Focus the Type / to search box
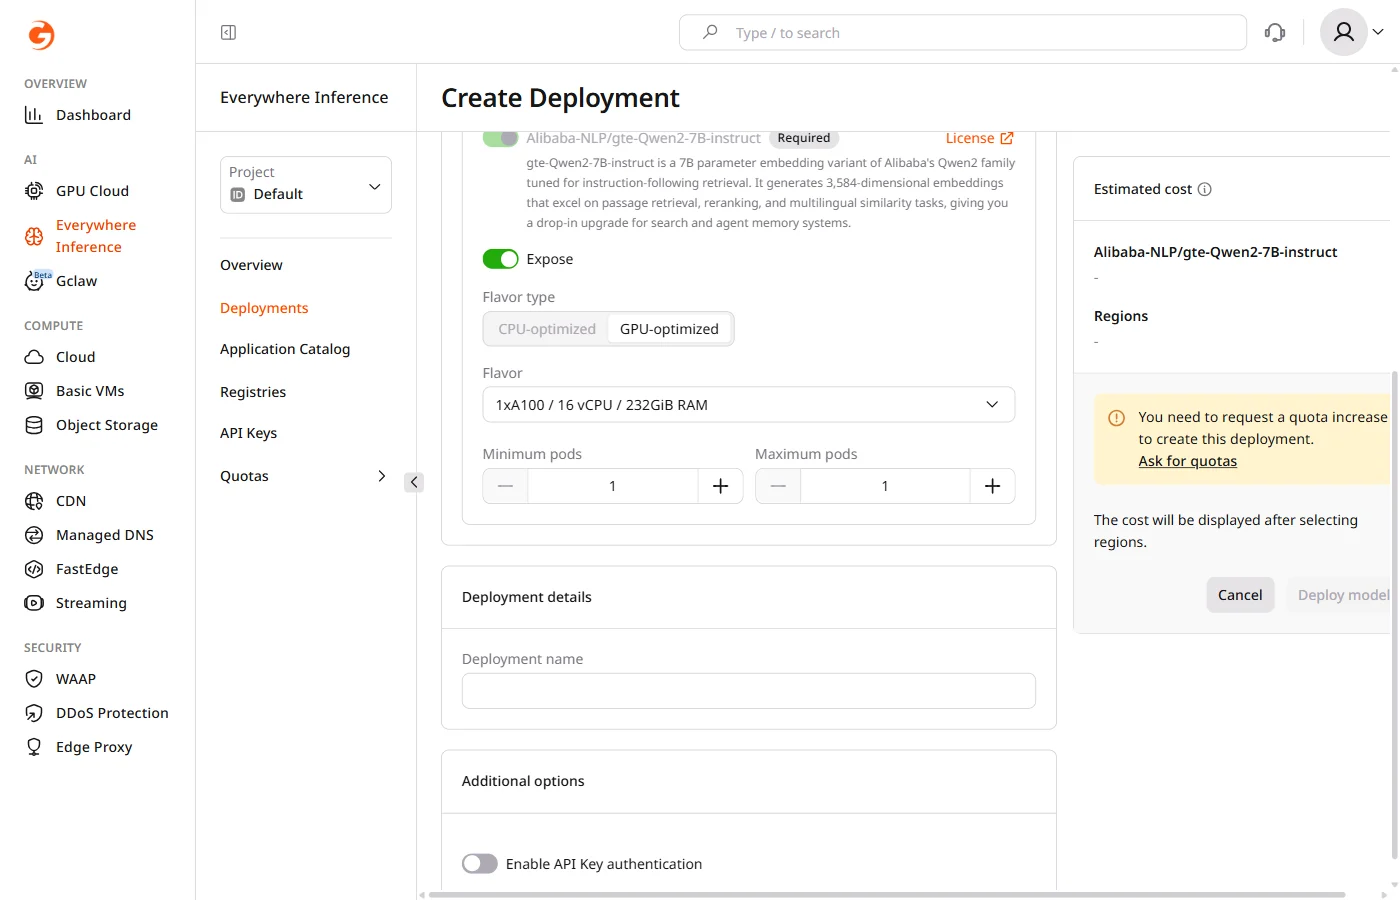This screenshot has height=900, width=1400. tap(963, 32)
